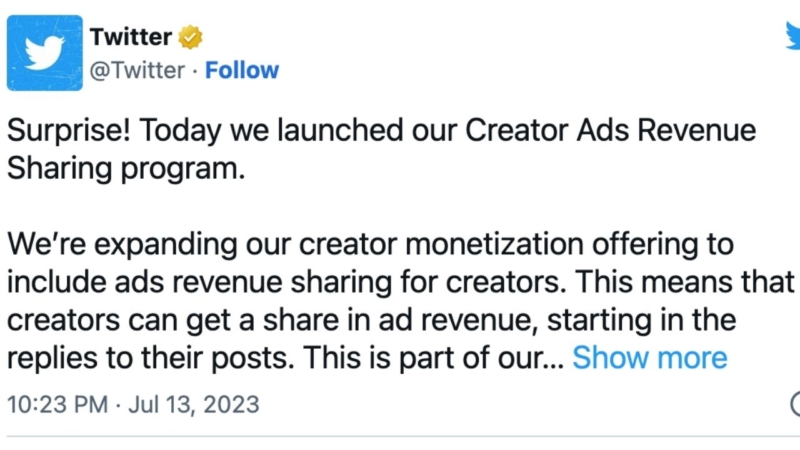The width and height of the screenshot is (800, 450).
Task: Click the 10:23 PM time
Action: (x=57, y=405)
